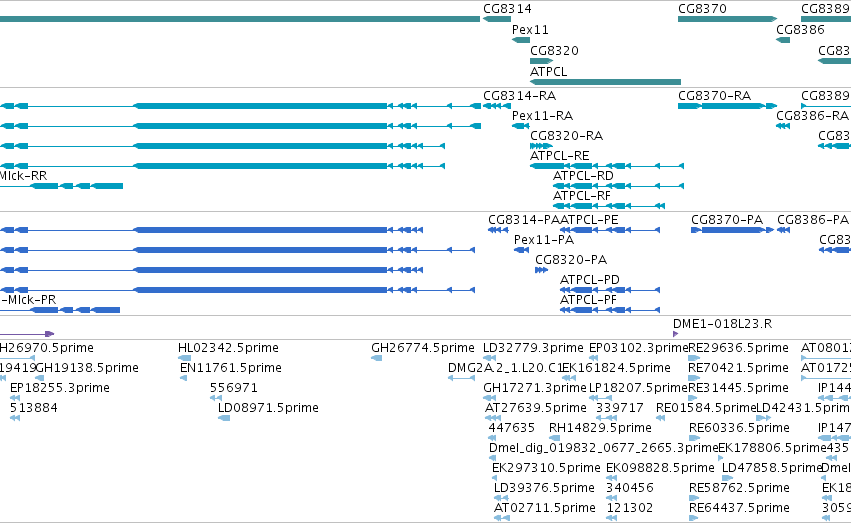Click transcript ATPCL-RF
This screenshot has height=523, width=851.
tap(581, 196)
